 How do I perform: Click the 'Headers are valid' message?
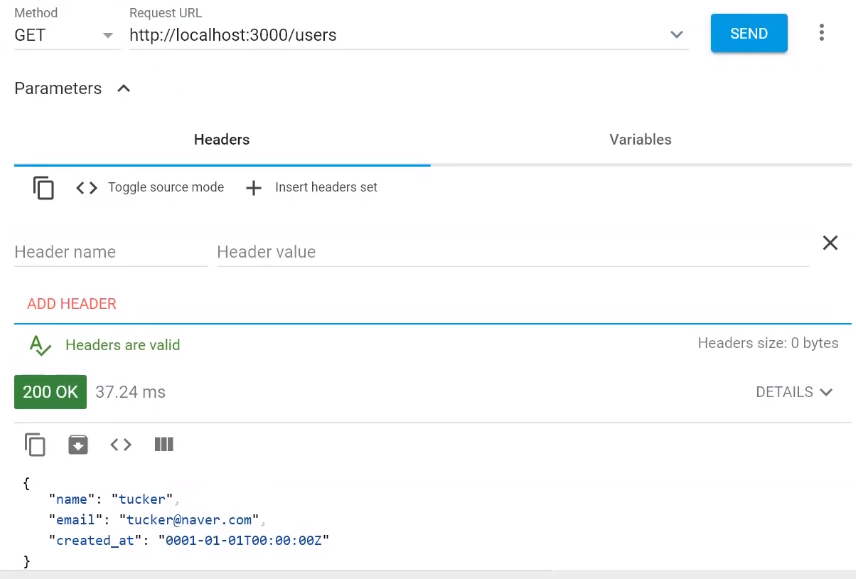tap(122, 345)
